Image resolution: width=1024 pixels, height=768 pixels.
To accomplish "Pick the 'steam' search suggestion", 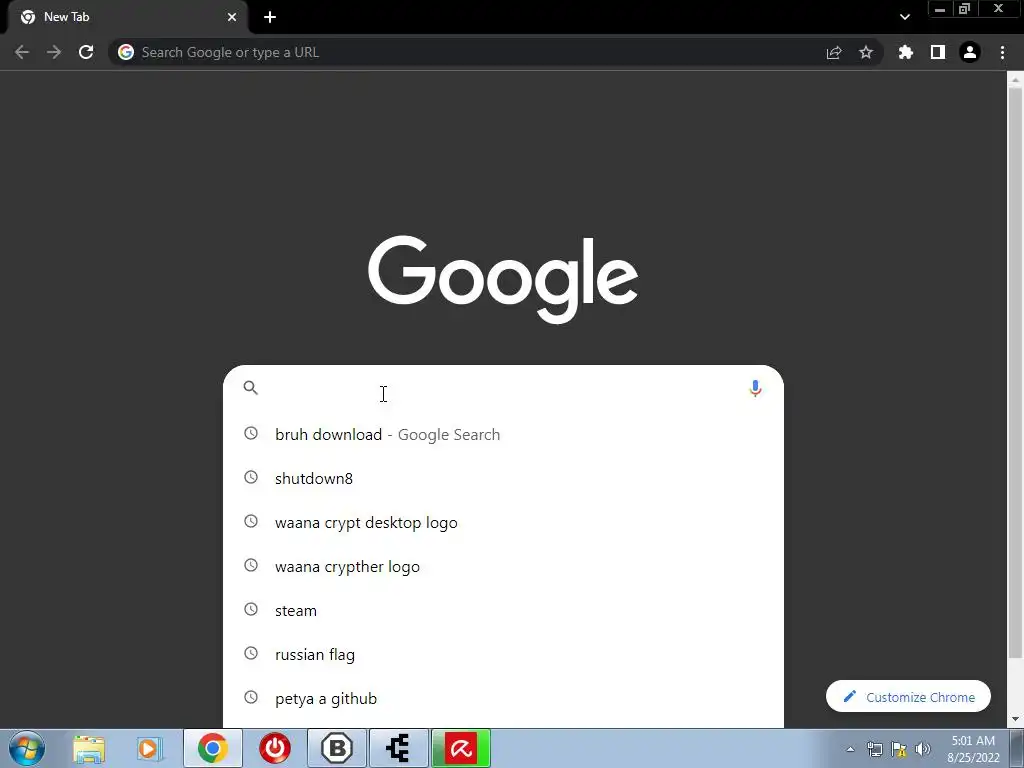I will click(x=503, y=611).
